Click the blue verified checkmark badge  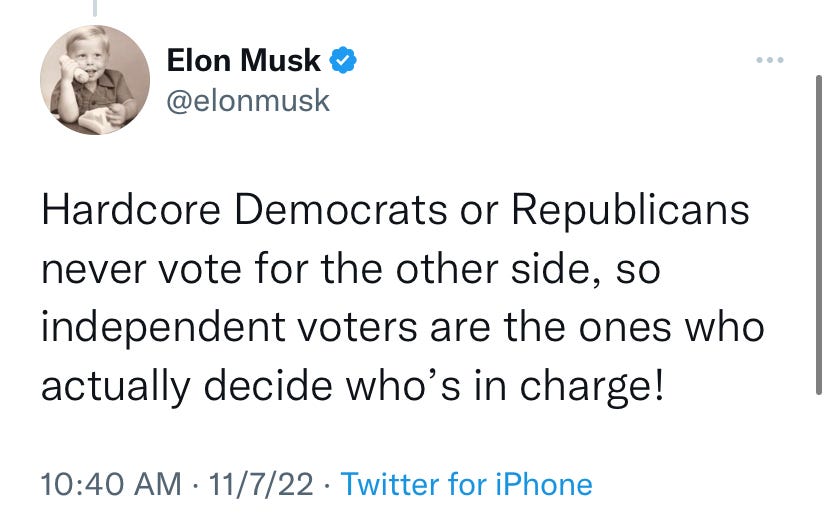344,61
